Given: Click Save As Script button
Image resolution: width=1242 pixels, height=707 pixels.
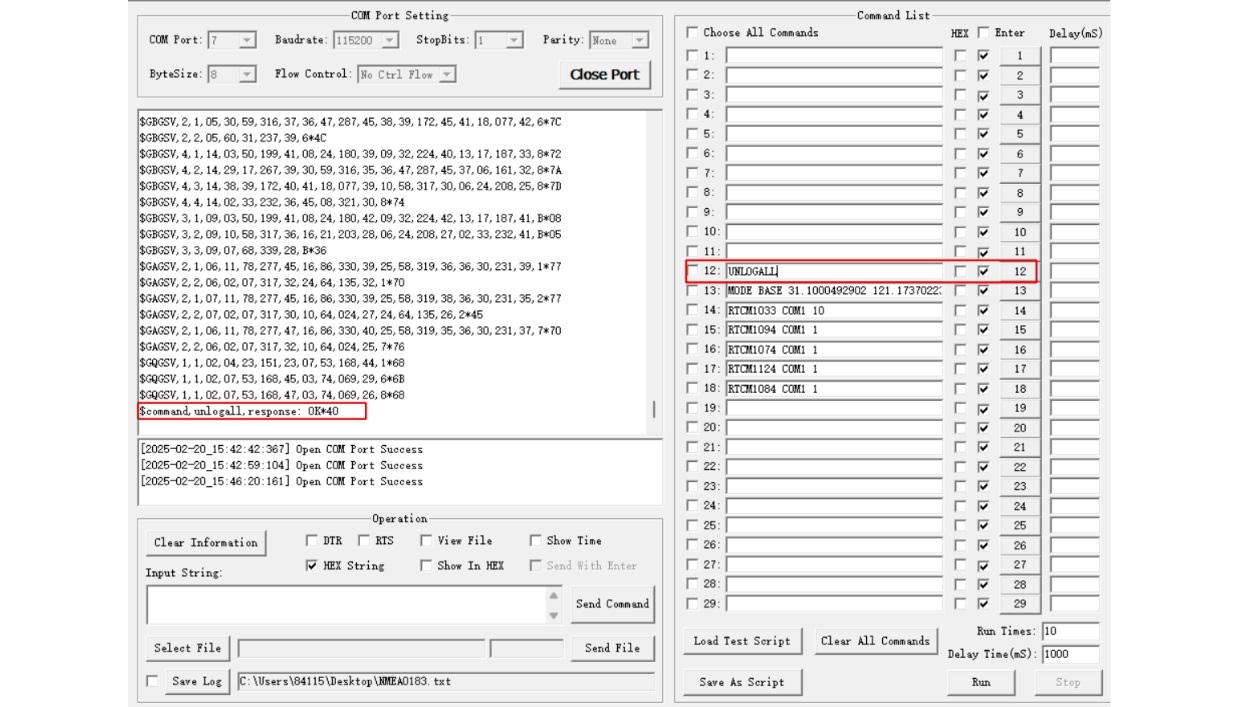Looking at the screenshot, I should click(x=741, y=682).
